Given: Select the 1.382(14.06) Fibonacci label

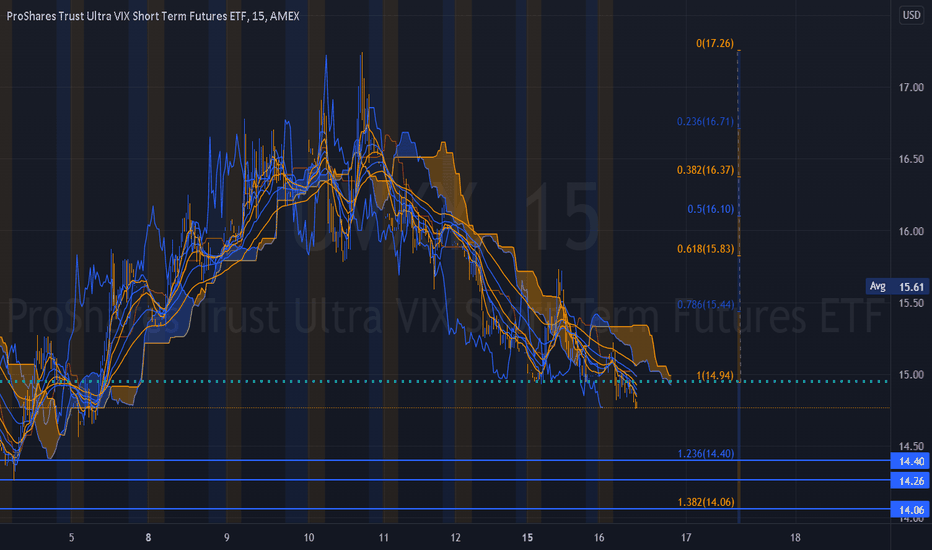Looking at the screenshot, I should 705,502.
